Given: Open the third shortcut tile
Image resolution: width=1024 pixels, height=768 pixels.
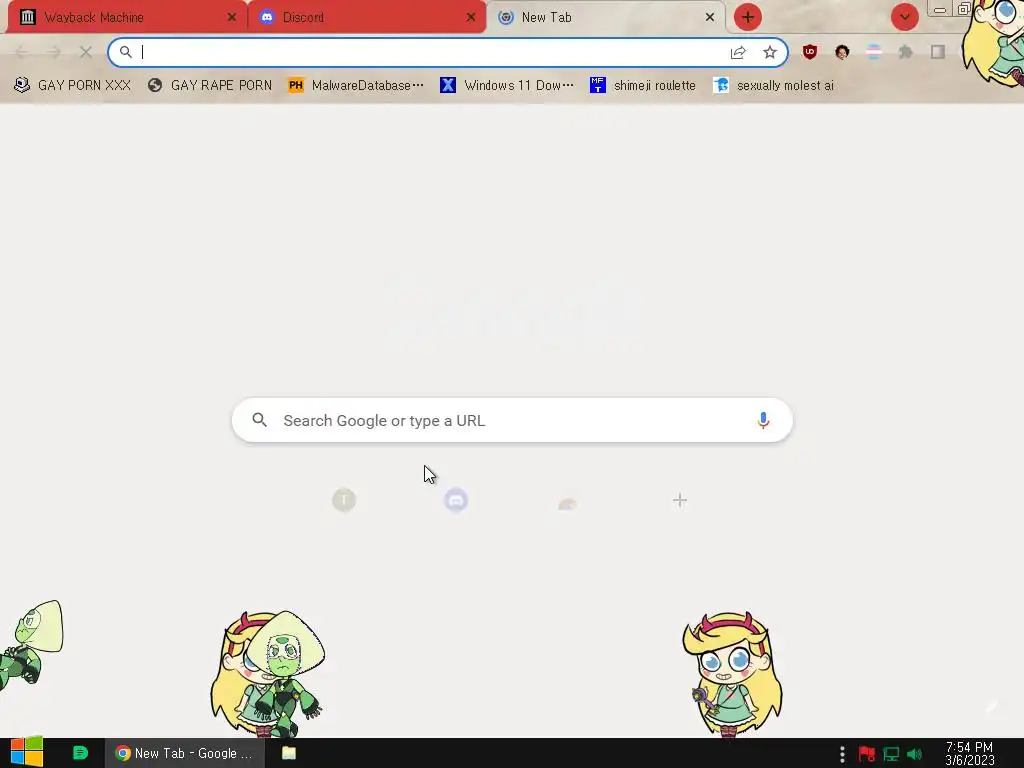Looking at the screenshot, I should click(568, 502).
